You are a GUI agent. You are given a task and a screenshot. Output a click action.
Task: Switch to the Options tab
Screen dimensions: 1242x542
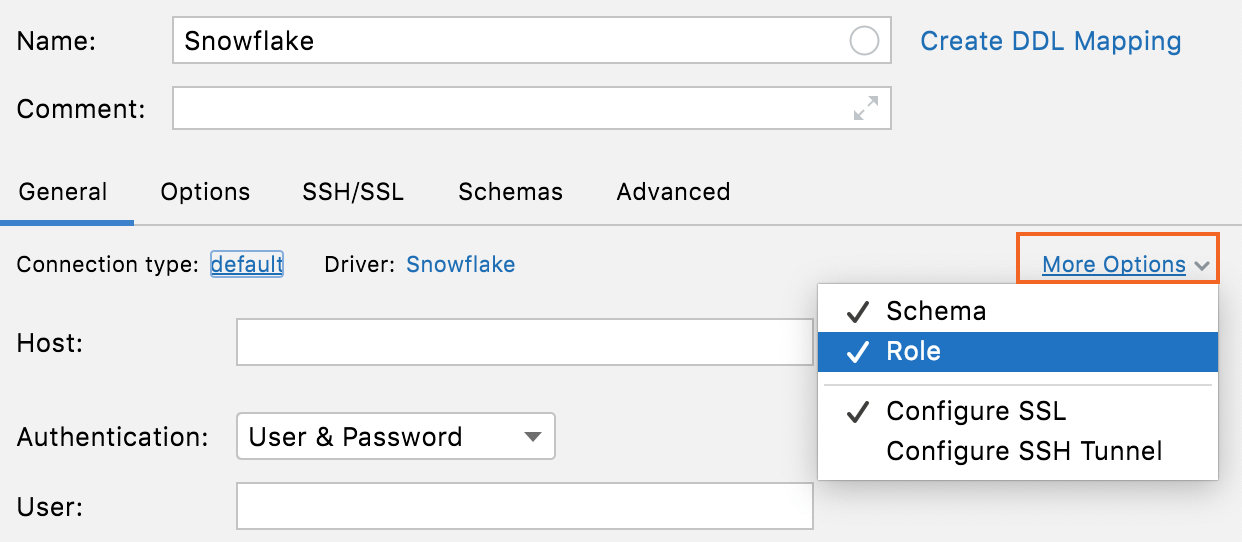coord(205,192)
